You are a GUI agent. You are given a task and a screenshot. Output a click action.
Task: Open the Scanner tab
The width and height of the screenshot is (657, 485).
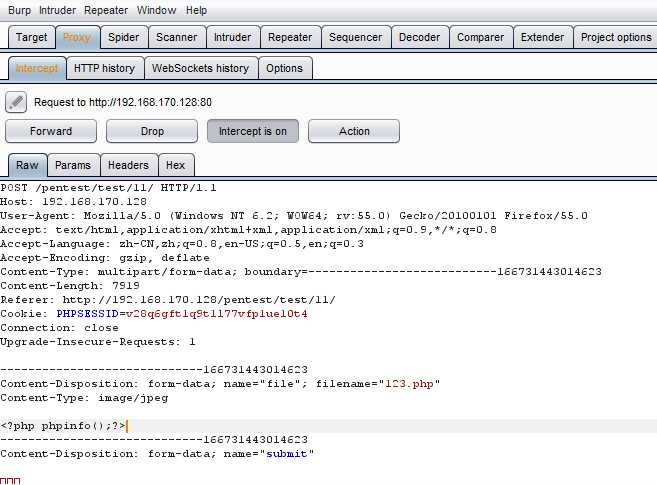(177, 37)
